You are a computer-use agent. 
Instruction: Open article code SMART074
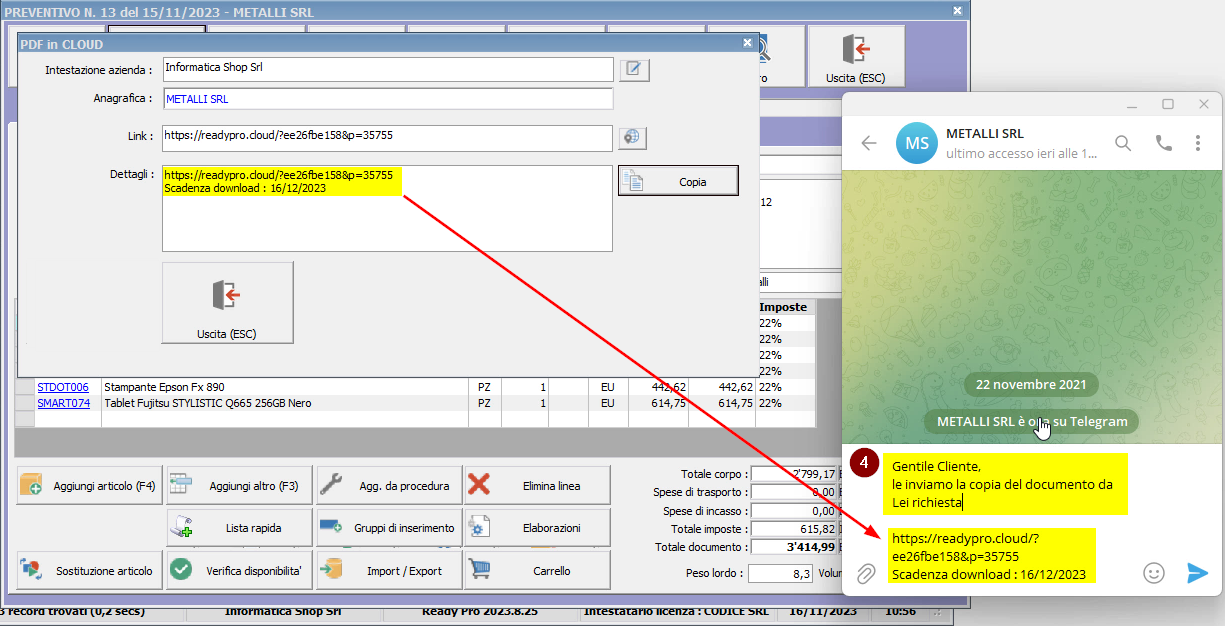(64, 403)
